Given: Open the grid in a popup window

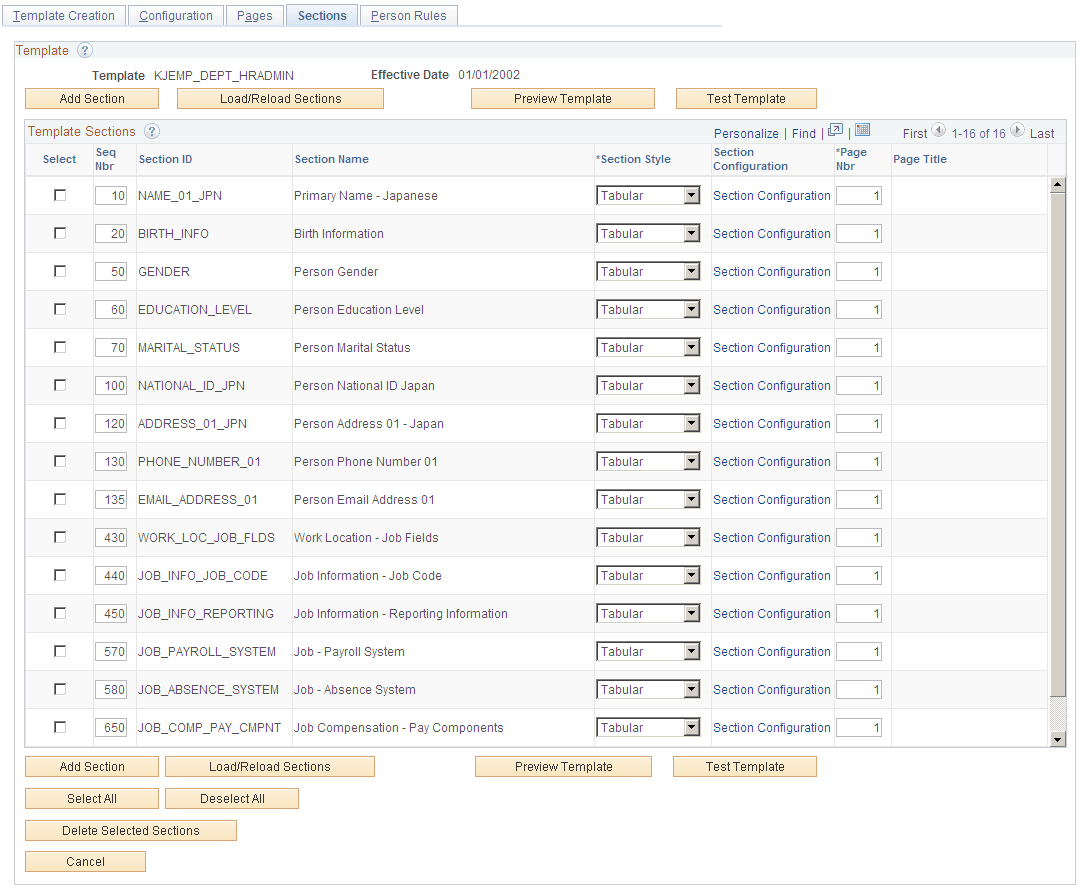Looking at the screenshot, I should tap(836, 131).
